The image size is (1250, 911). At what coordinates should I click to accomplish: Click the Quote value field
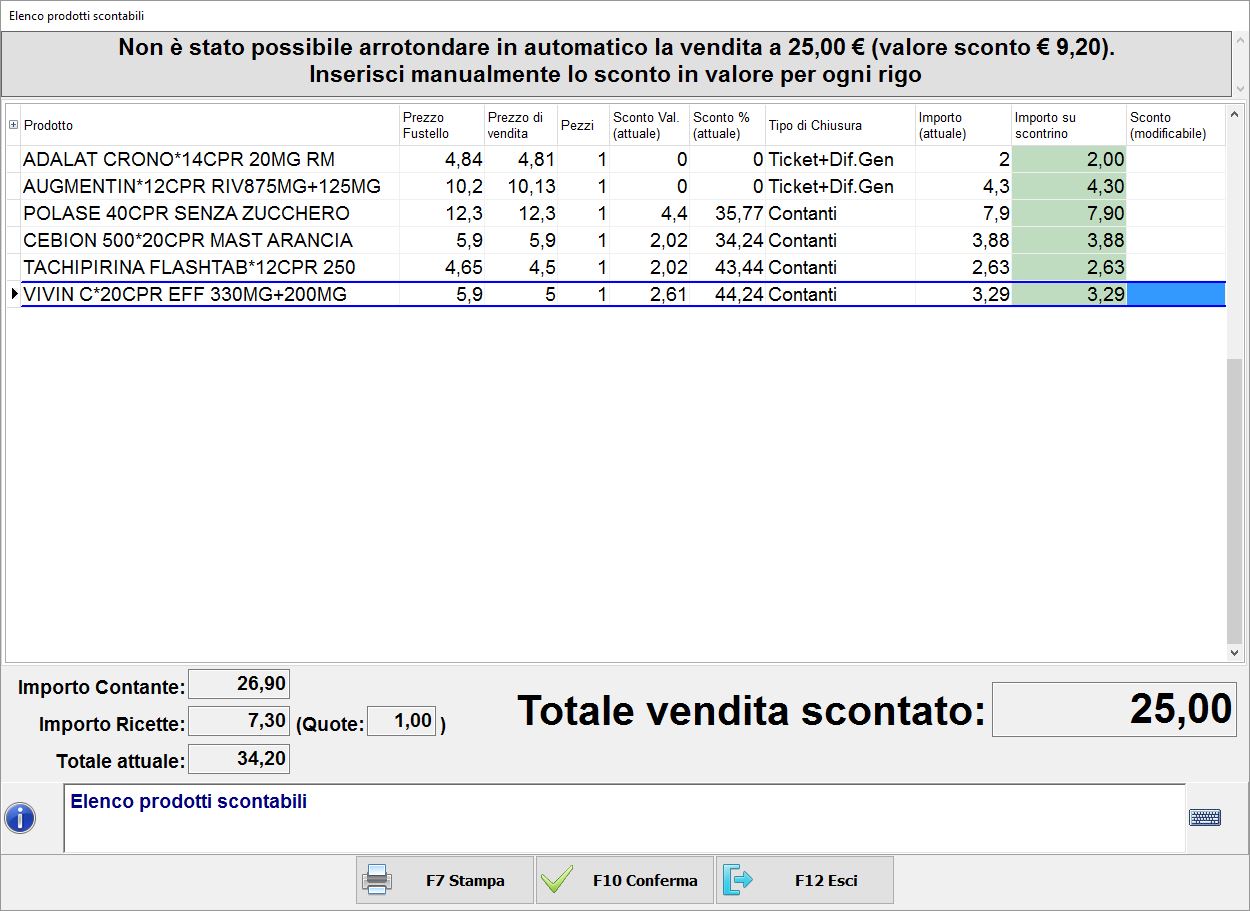[401, 721]
